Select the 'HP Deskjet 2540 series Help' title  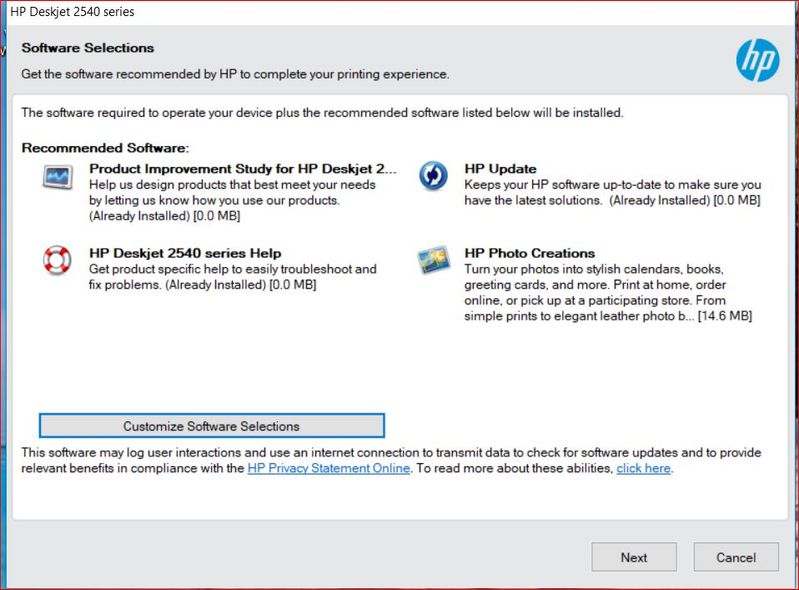click(x=185, y=253)
